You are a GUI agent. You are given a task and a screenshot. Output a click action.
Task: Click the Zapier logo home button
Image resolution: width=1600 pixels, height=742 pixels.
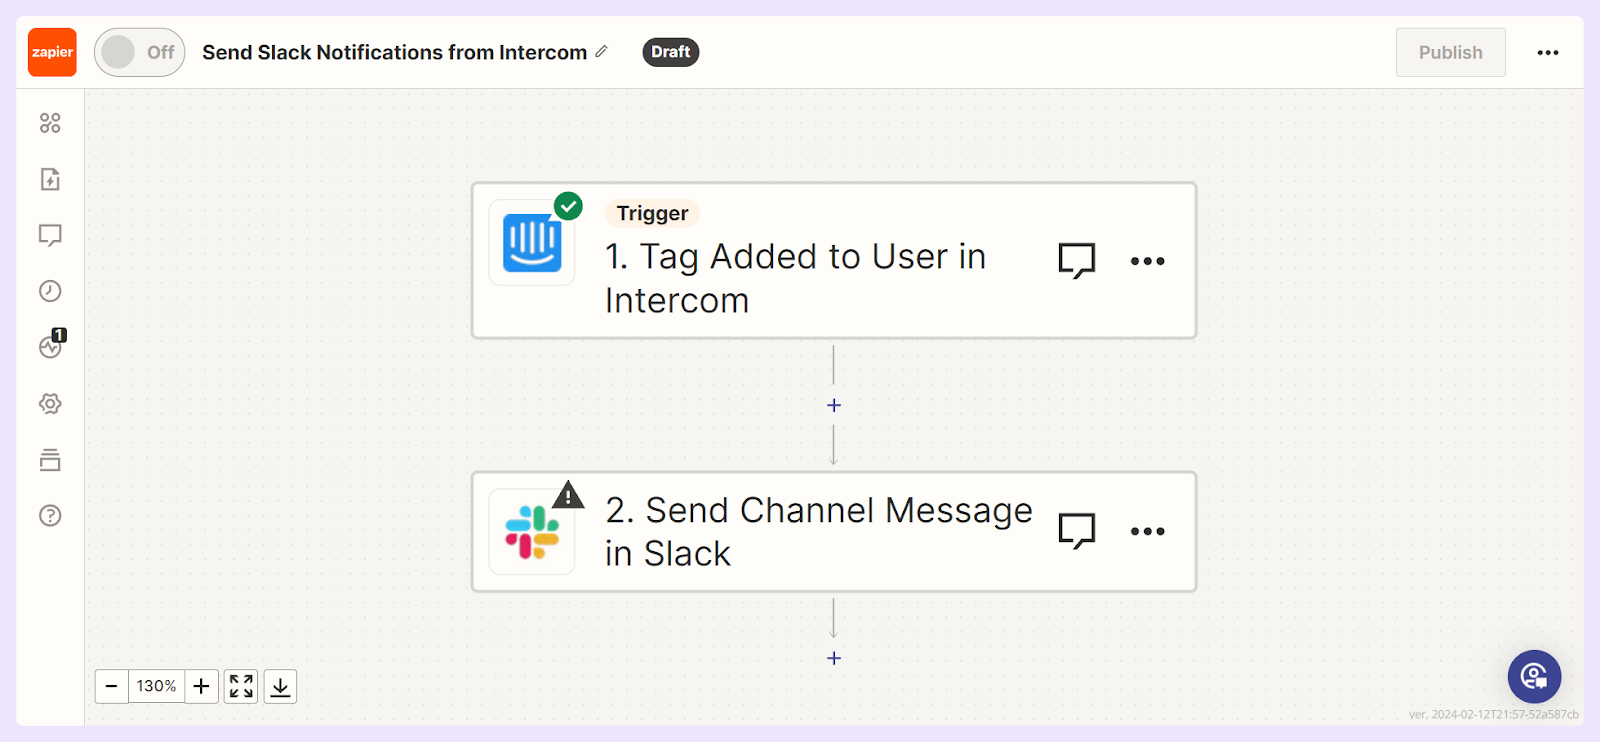52,52
